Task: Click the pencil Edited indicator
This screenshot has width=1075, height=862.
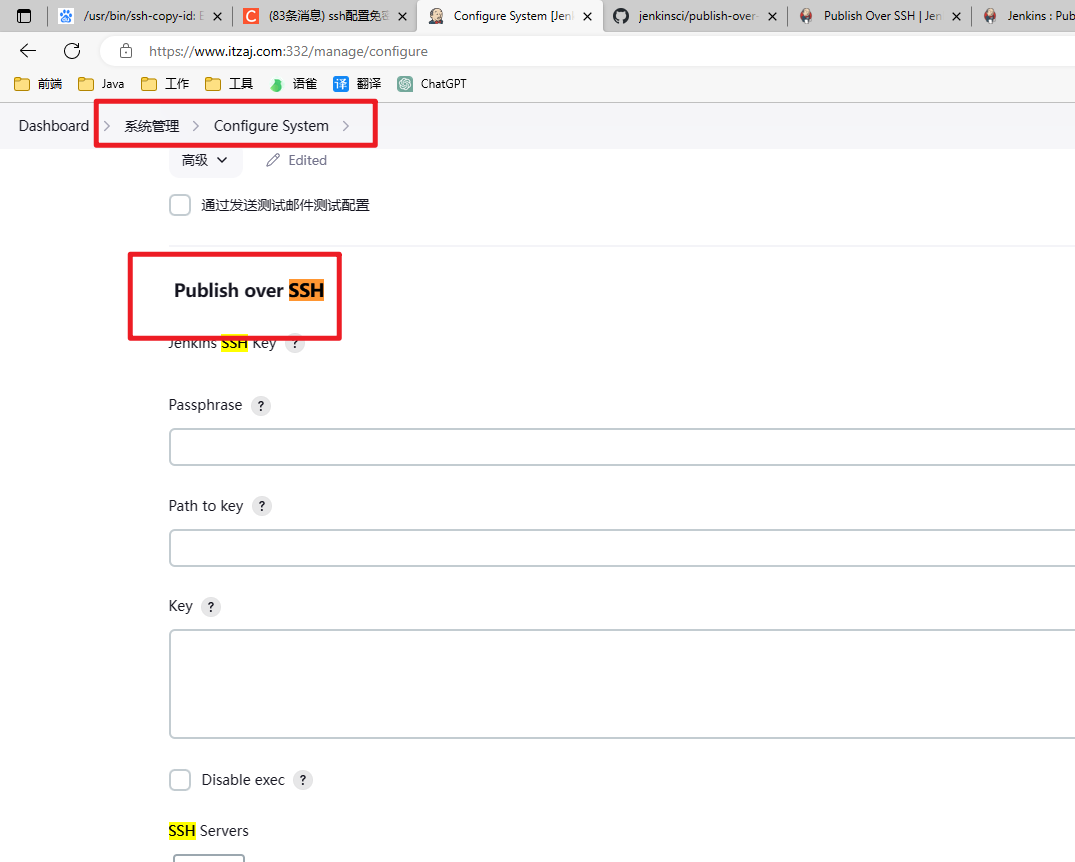Action: coord(297,160)
